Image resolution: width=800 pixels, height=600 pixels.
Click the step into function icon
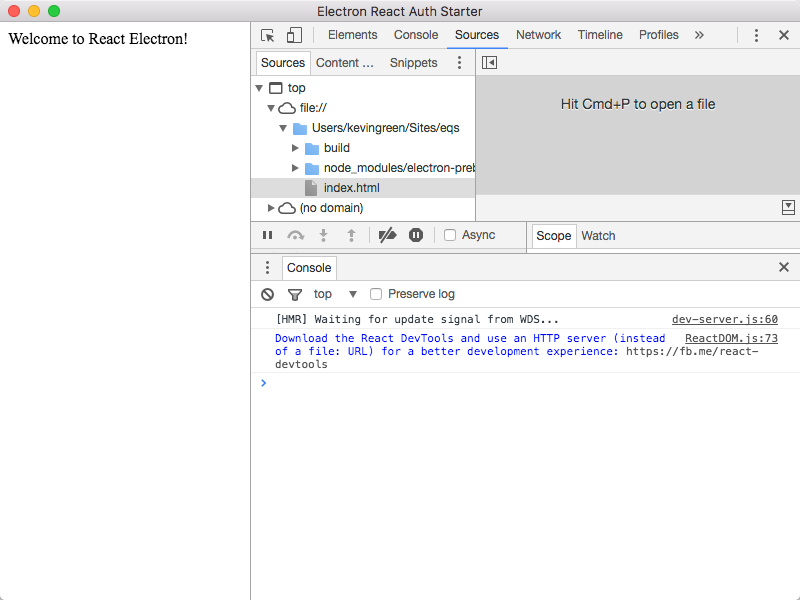(x=323, y=235)
